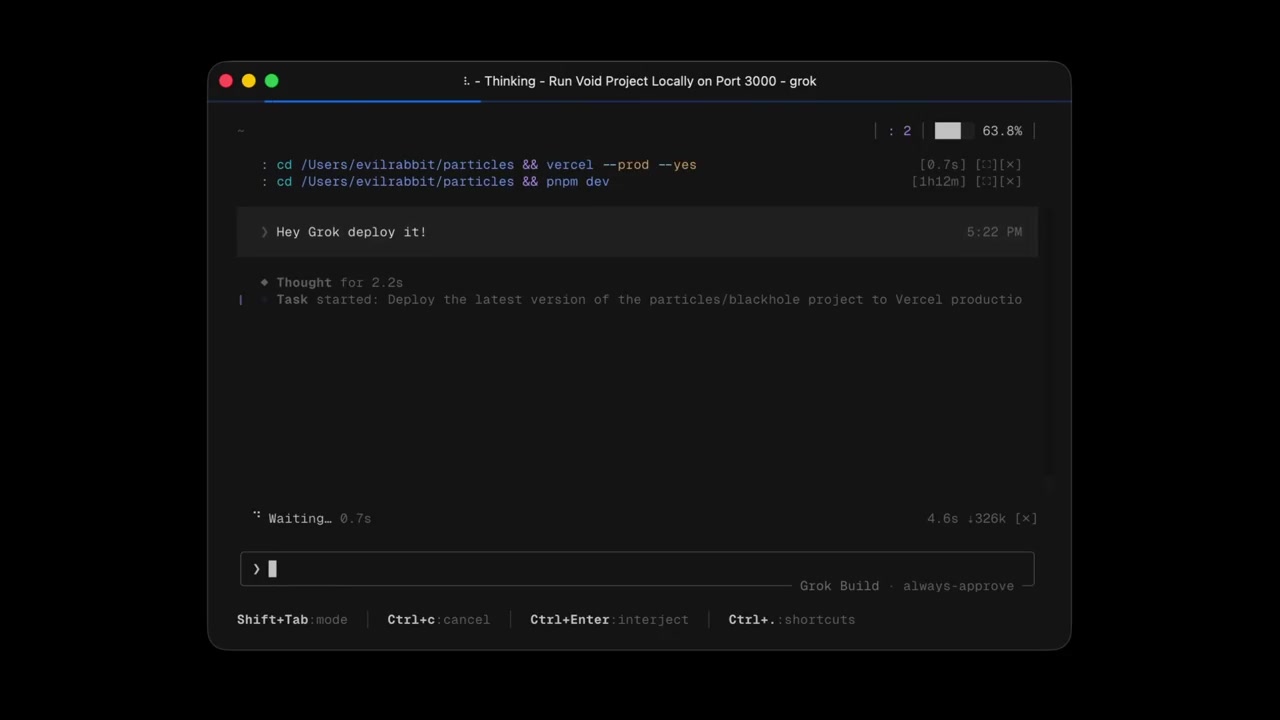The height and width of the screenshot is (720, 1280).
Task: Click the 4.6s elapsed time indicator
Action: (x=942, y=518)
